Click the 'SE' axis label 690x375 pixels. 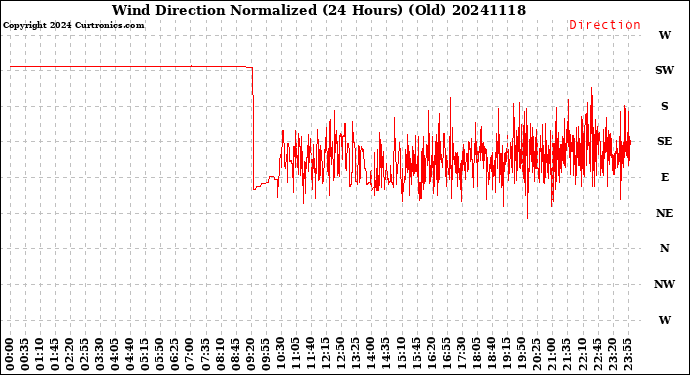[x=664, y=141]
